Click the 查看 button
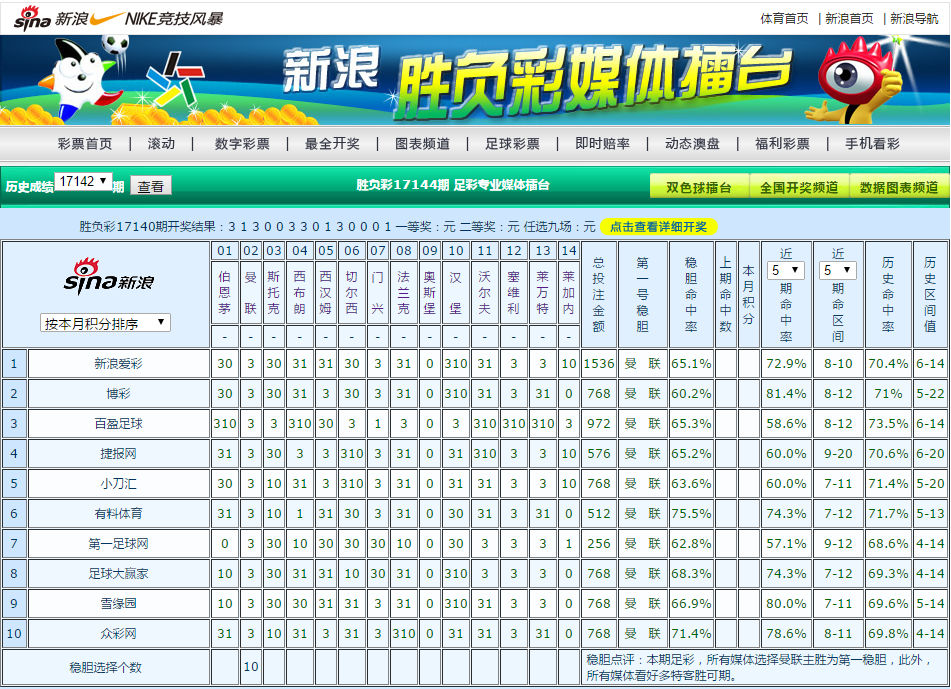Image resolution: width=951 pixels, height=689 pixels. point(150,186)
